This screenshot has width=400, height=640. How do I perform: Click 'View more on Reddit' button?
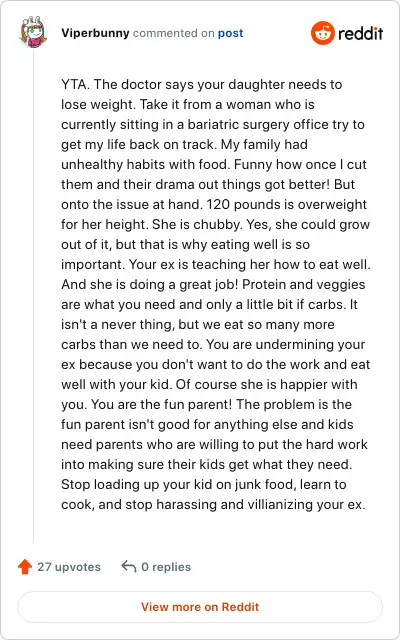pos(200,607)
